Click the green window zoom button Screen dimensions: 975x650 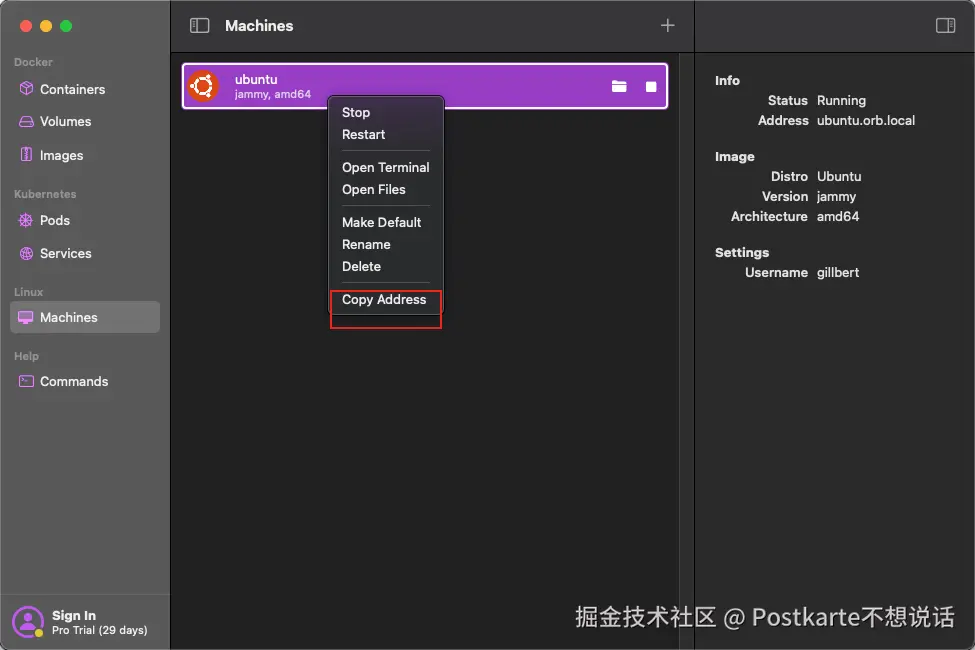[66, 26]
